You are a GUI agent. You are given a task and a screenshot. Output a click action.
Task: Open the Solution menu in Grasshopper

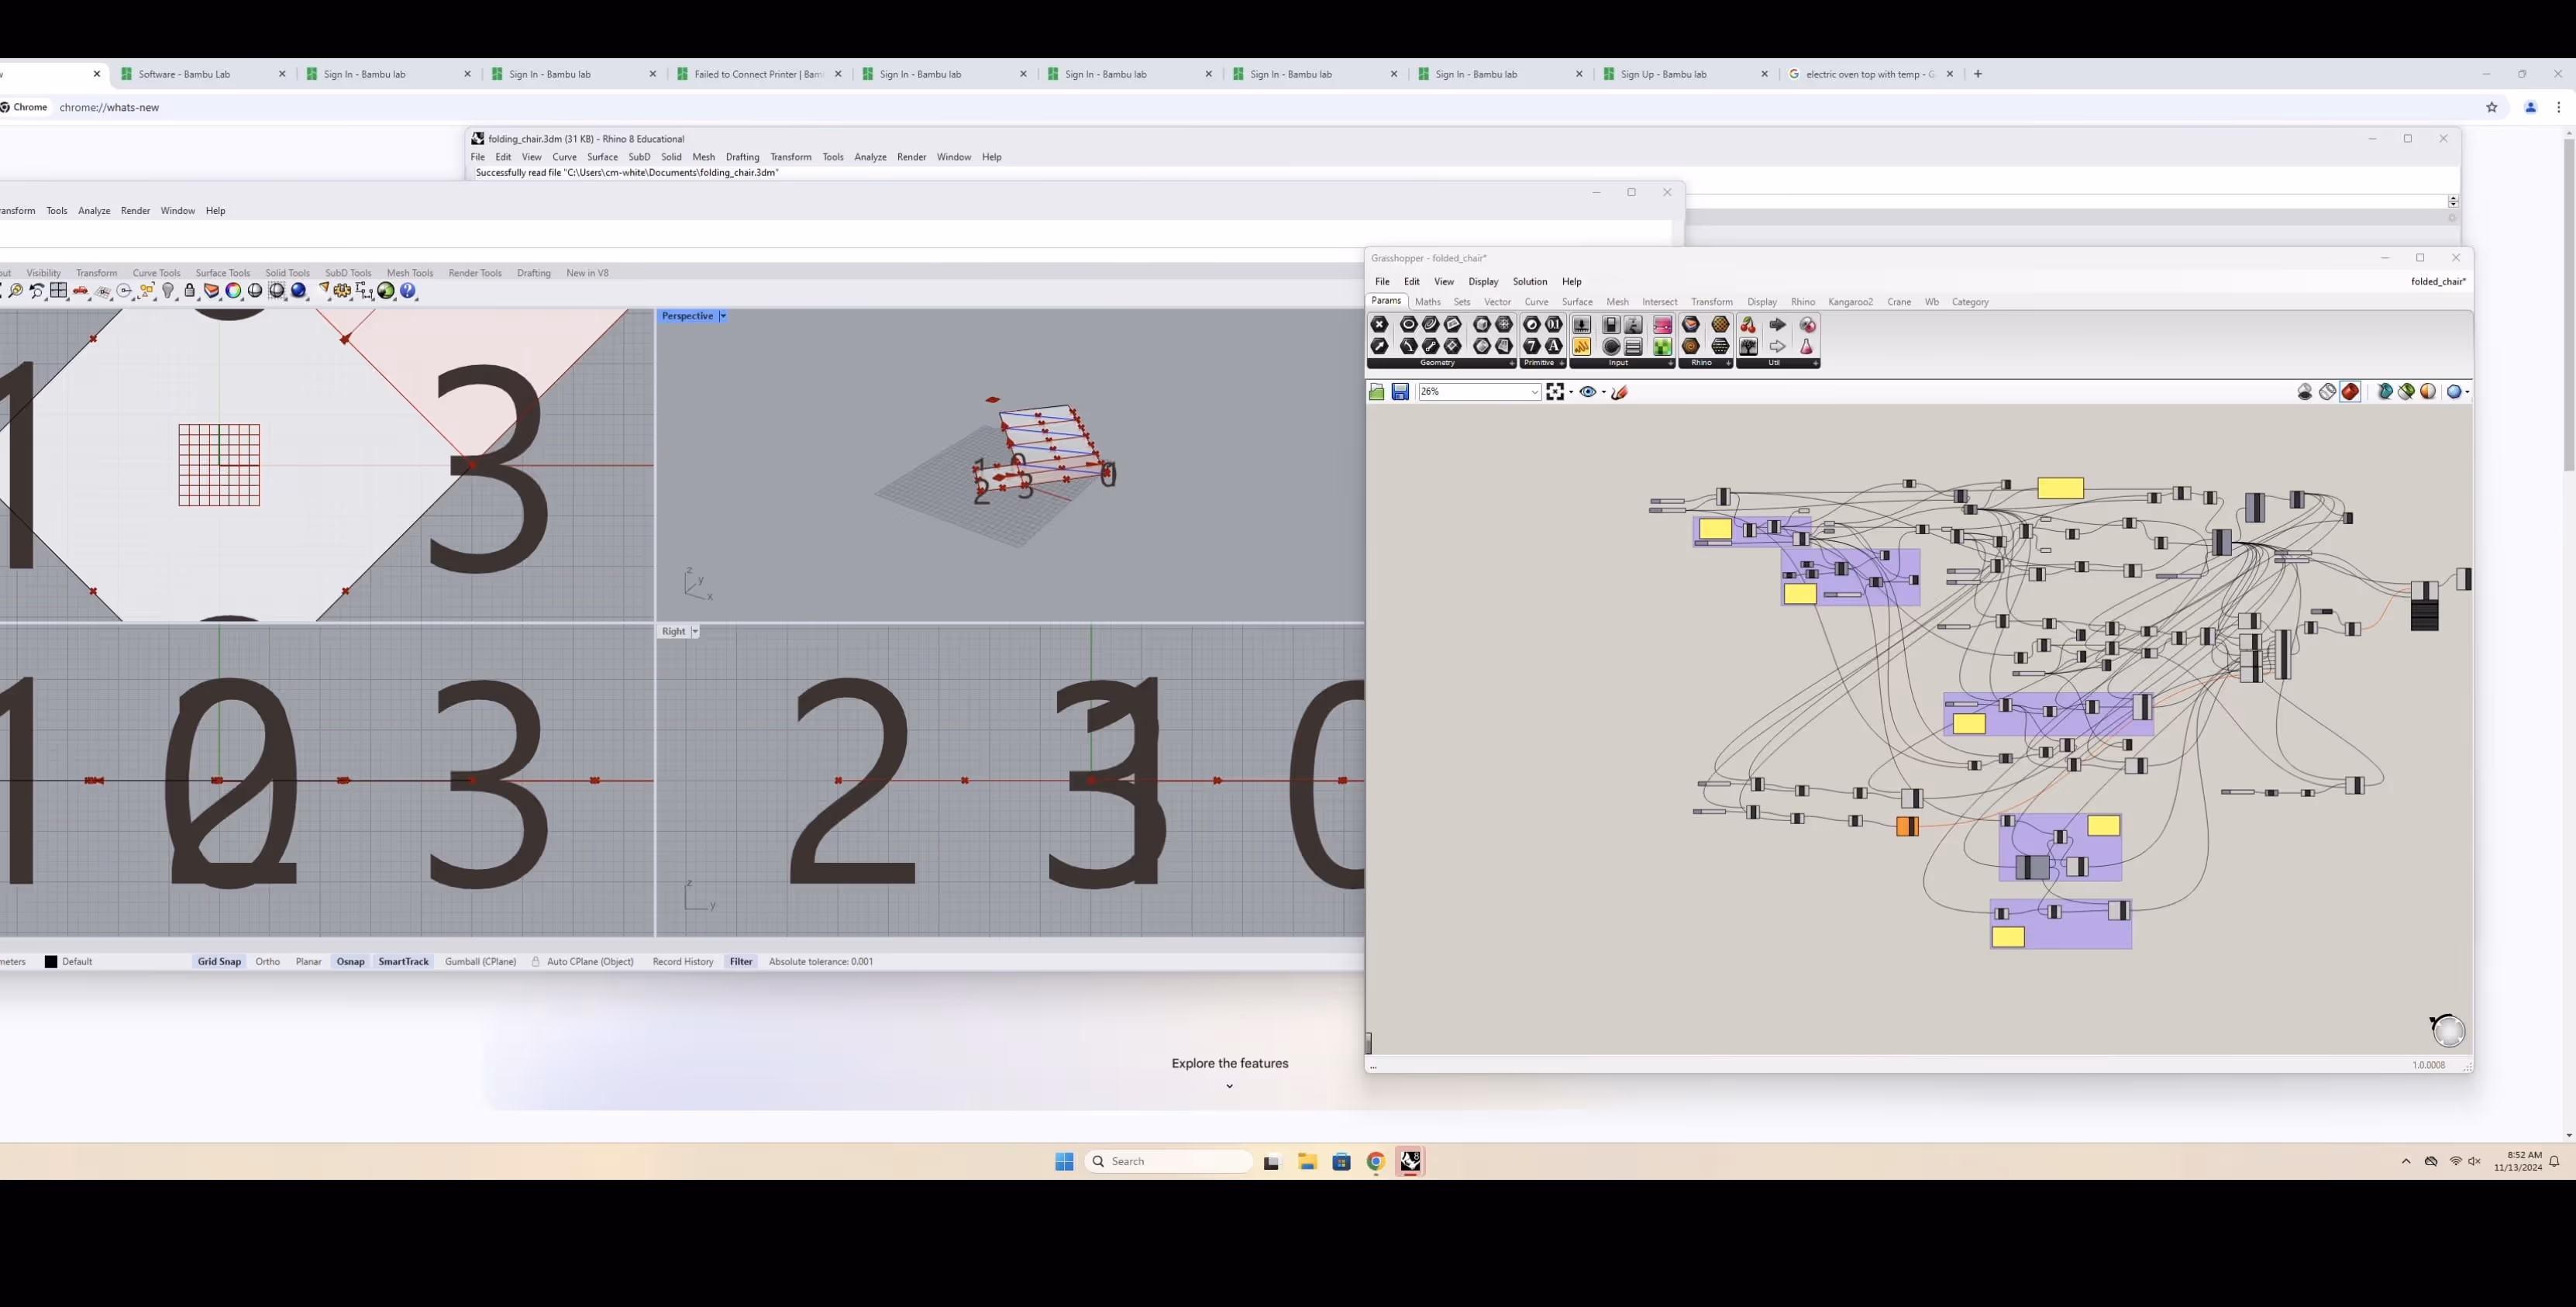[x=1529, y=282]
